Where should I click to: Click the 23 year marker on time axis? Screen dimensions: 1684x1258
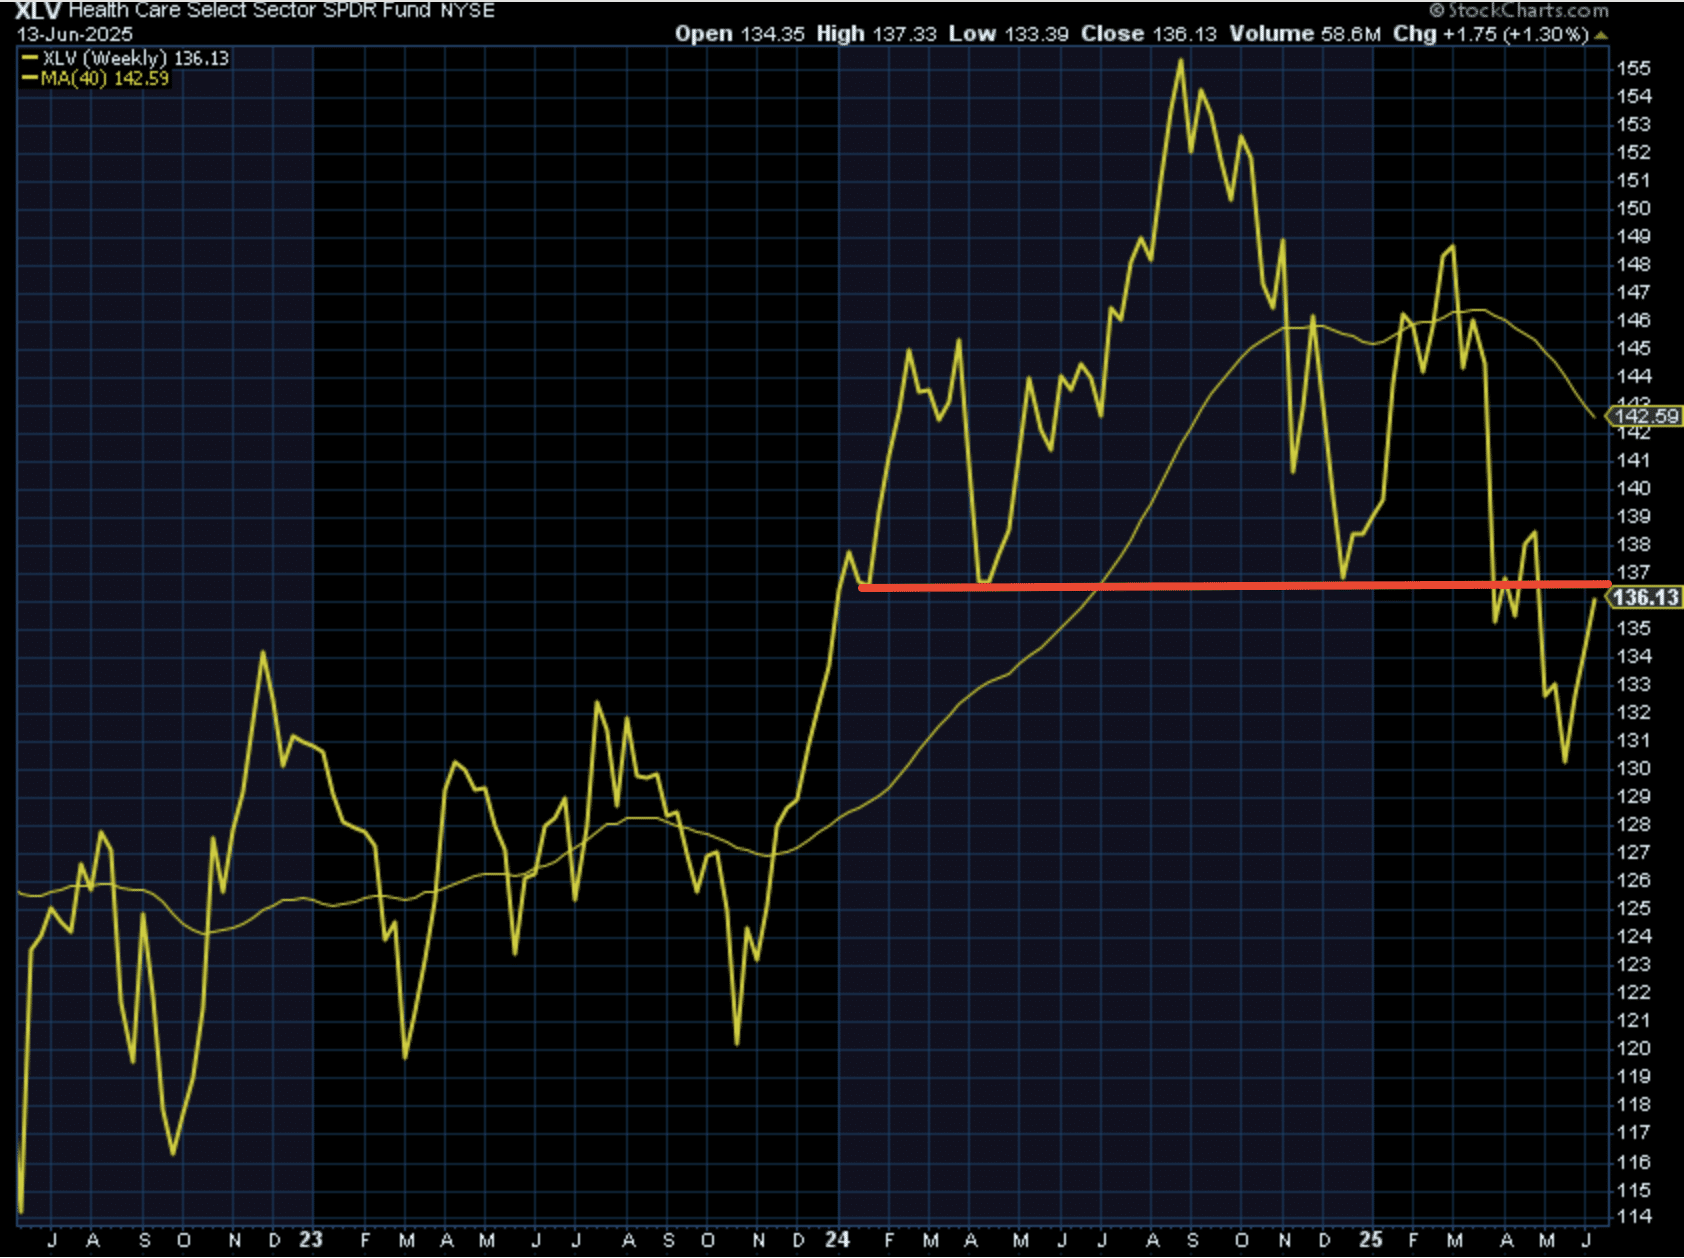pos(311,1240)
